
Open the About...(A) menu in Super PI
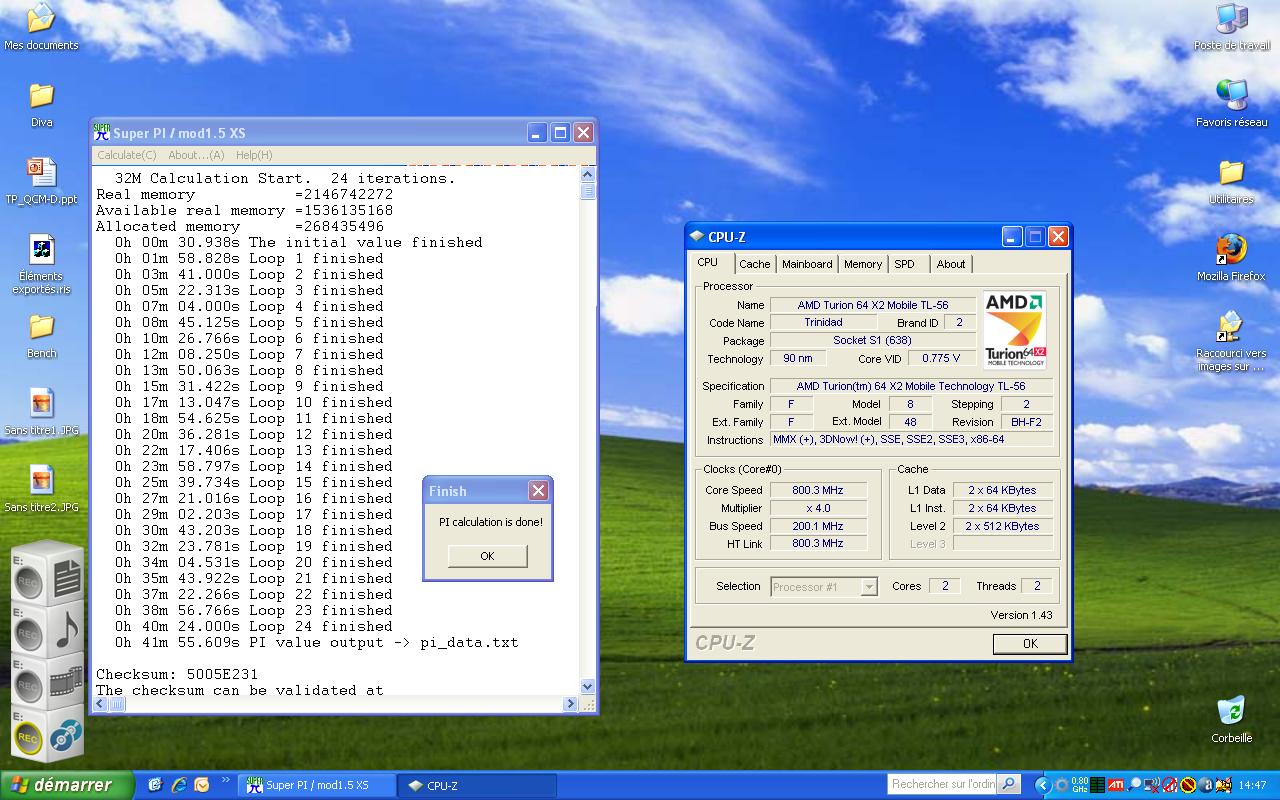click(196, 155)
